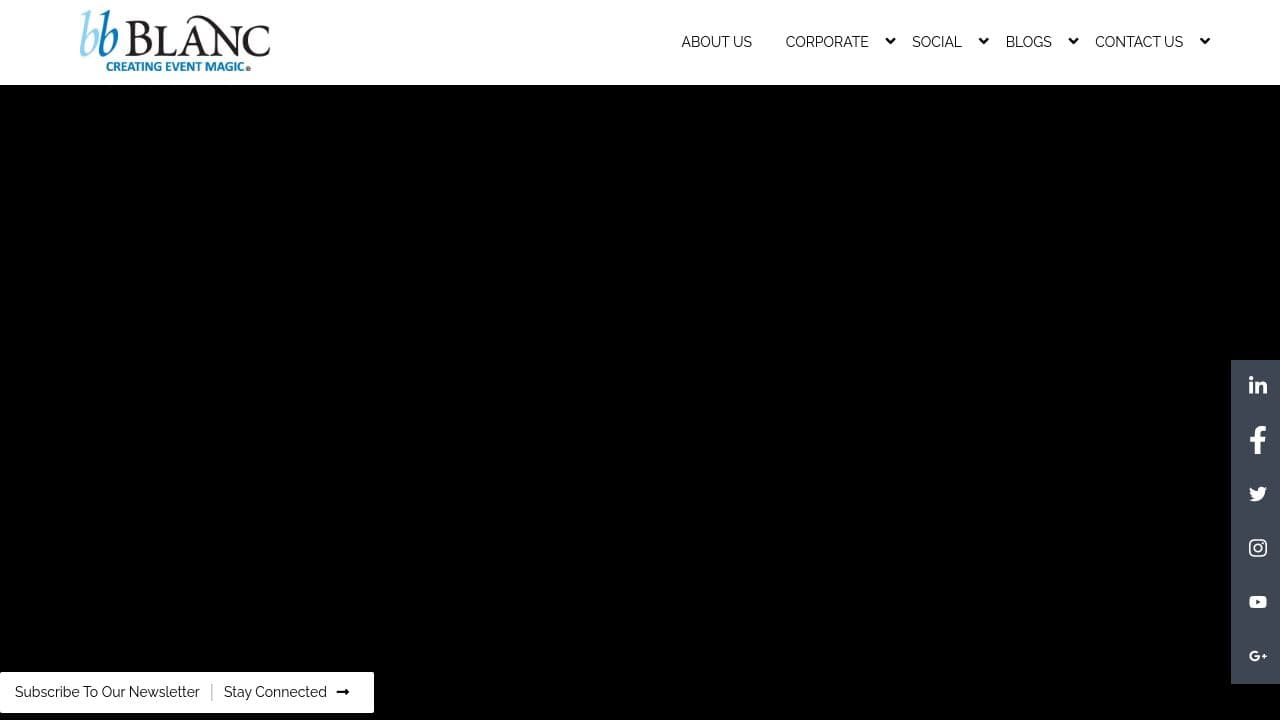
Task: Open the YouTube channel icon
Action: click(x=1257, y=602)
